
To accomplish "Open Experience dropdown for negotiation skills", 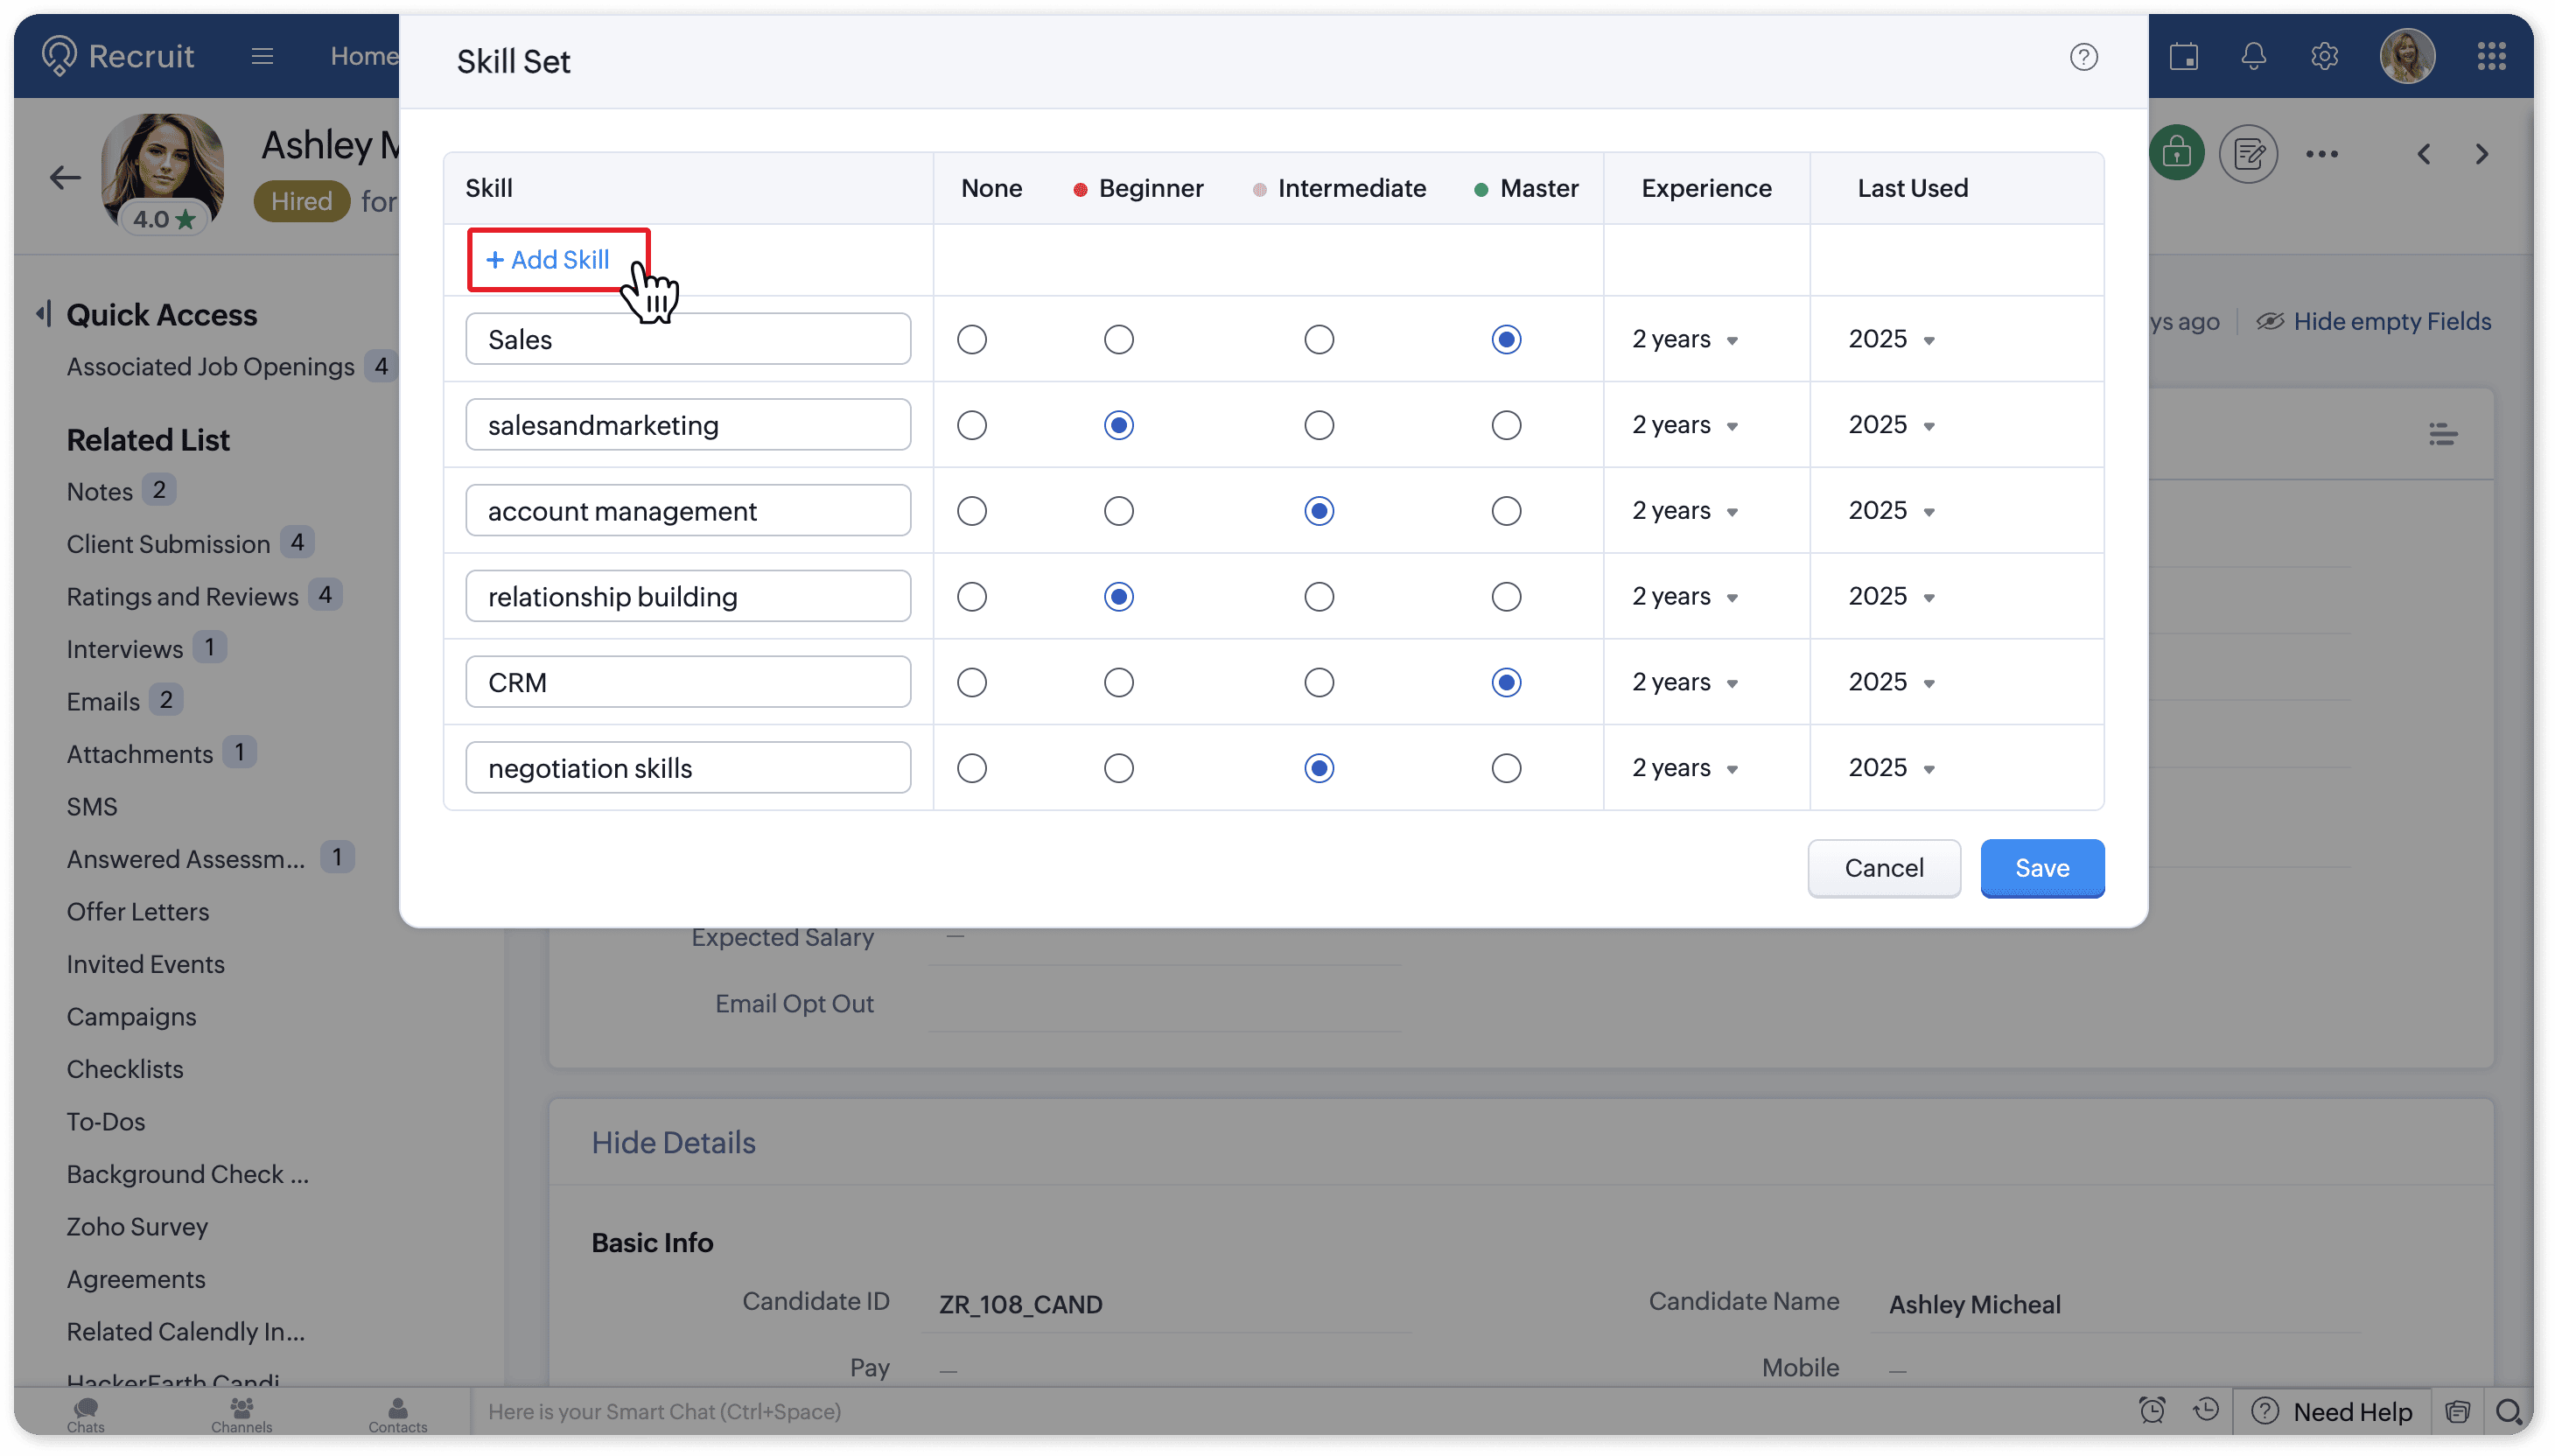I will coord(1685,768).
